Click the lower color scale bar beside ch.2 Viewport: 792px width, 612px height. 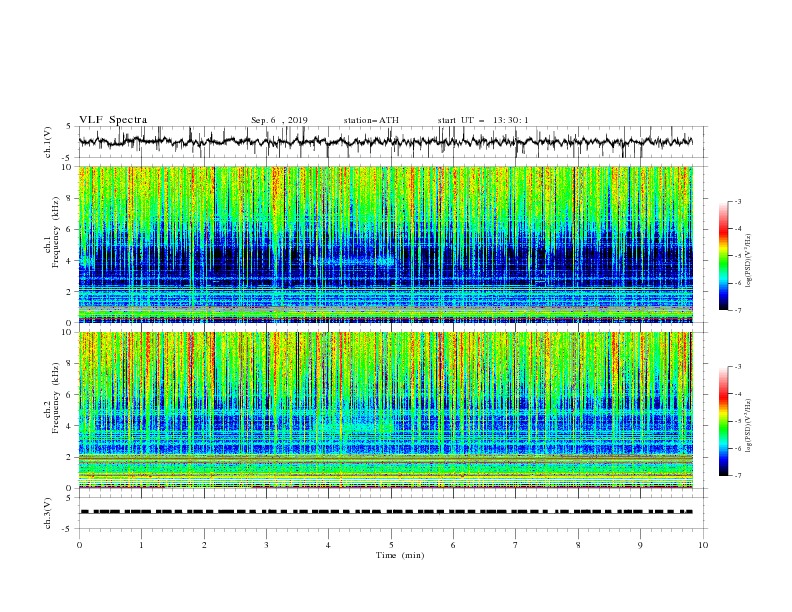(x=724, y=421)
